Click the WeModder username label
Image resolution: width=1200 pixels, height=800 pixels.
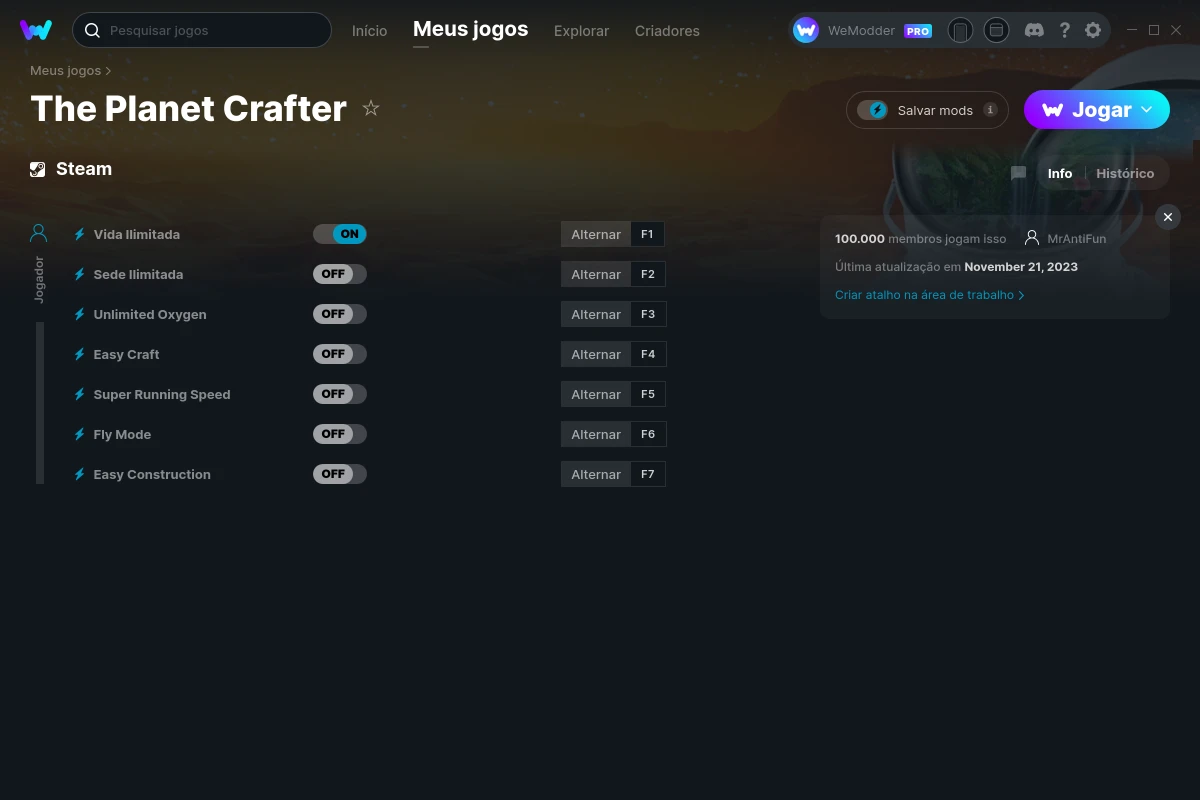coord(861,31)
